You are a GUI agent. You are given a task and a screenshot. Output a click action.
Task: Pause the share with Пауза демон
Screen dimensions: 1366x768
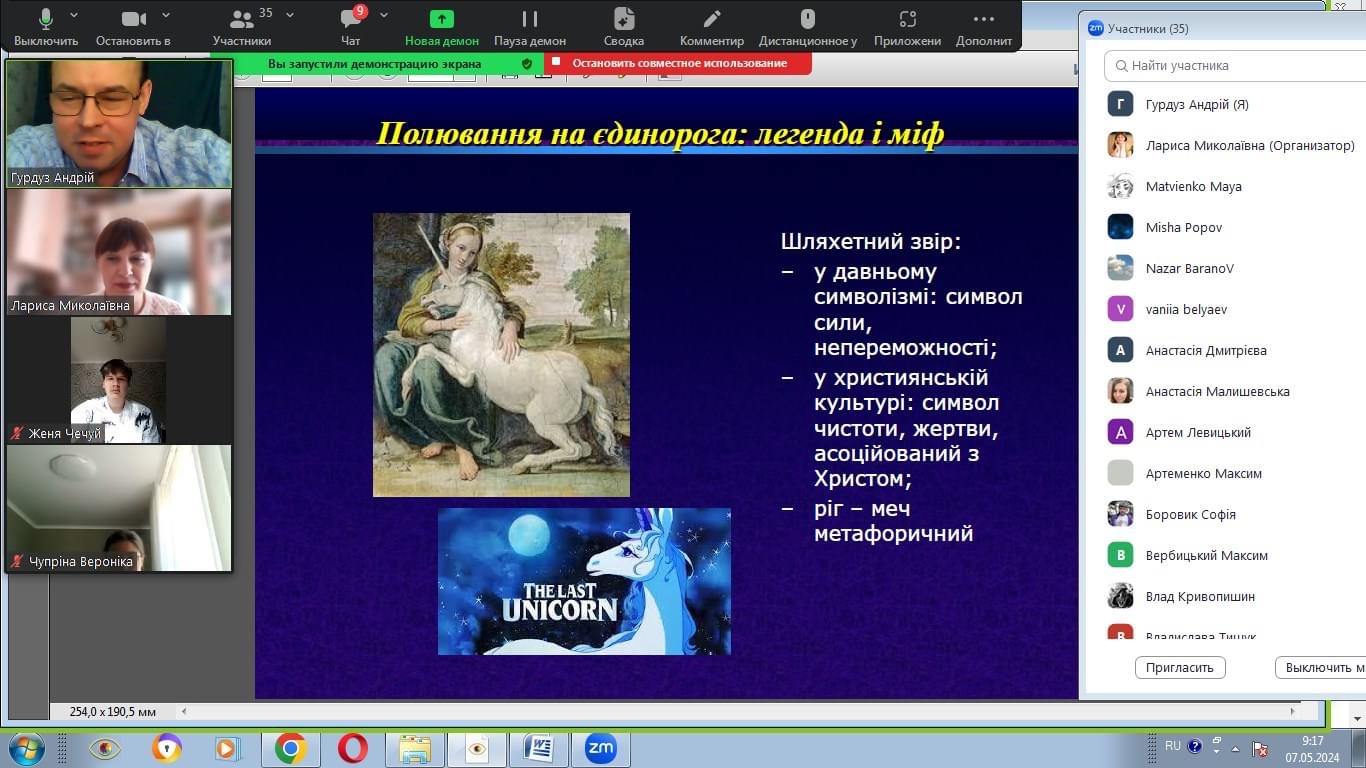530,27
